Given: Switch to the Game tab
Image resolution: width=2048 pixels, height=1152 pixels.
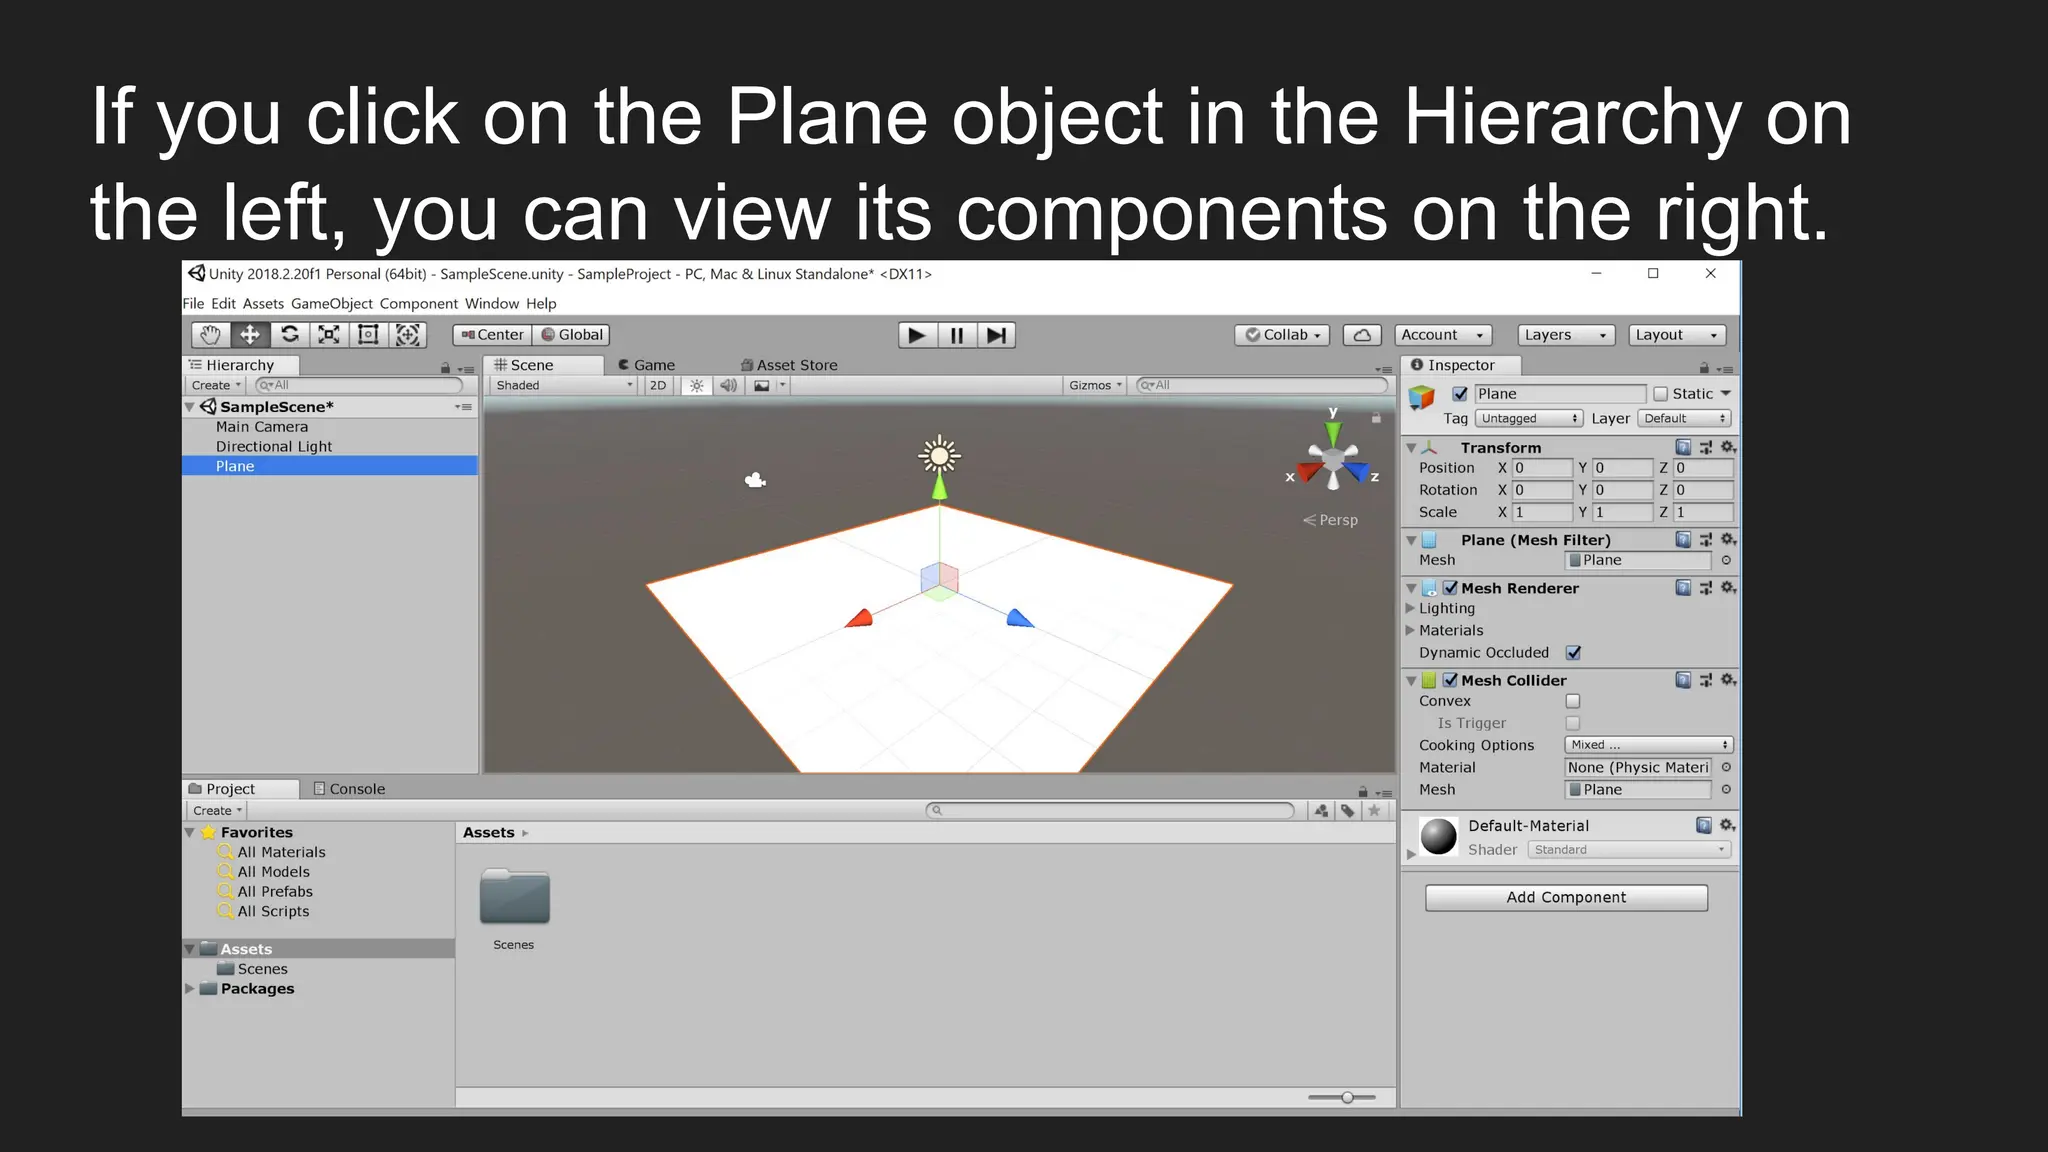Looking at the screenshot, I should tap(647, 365).
